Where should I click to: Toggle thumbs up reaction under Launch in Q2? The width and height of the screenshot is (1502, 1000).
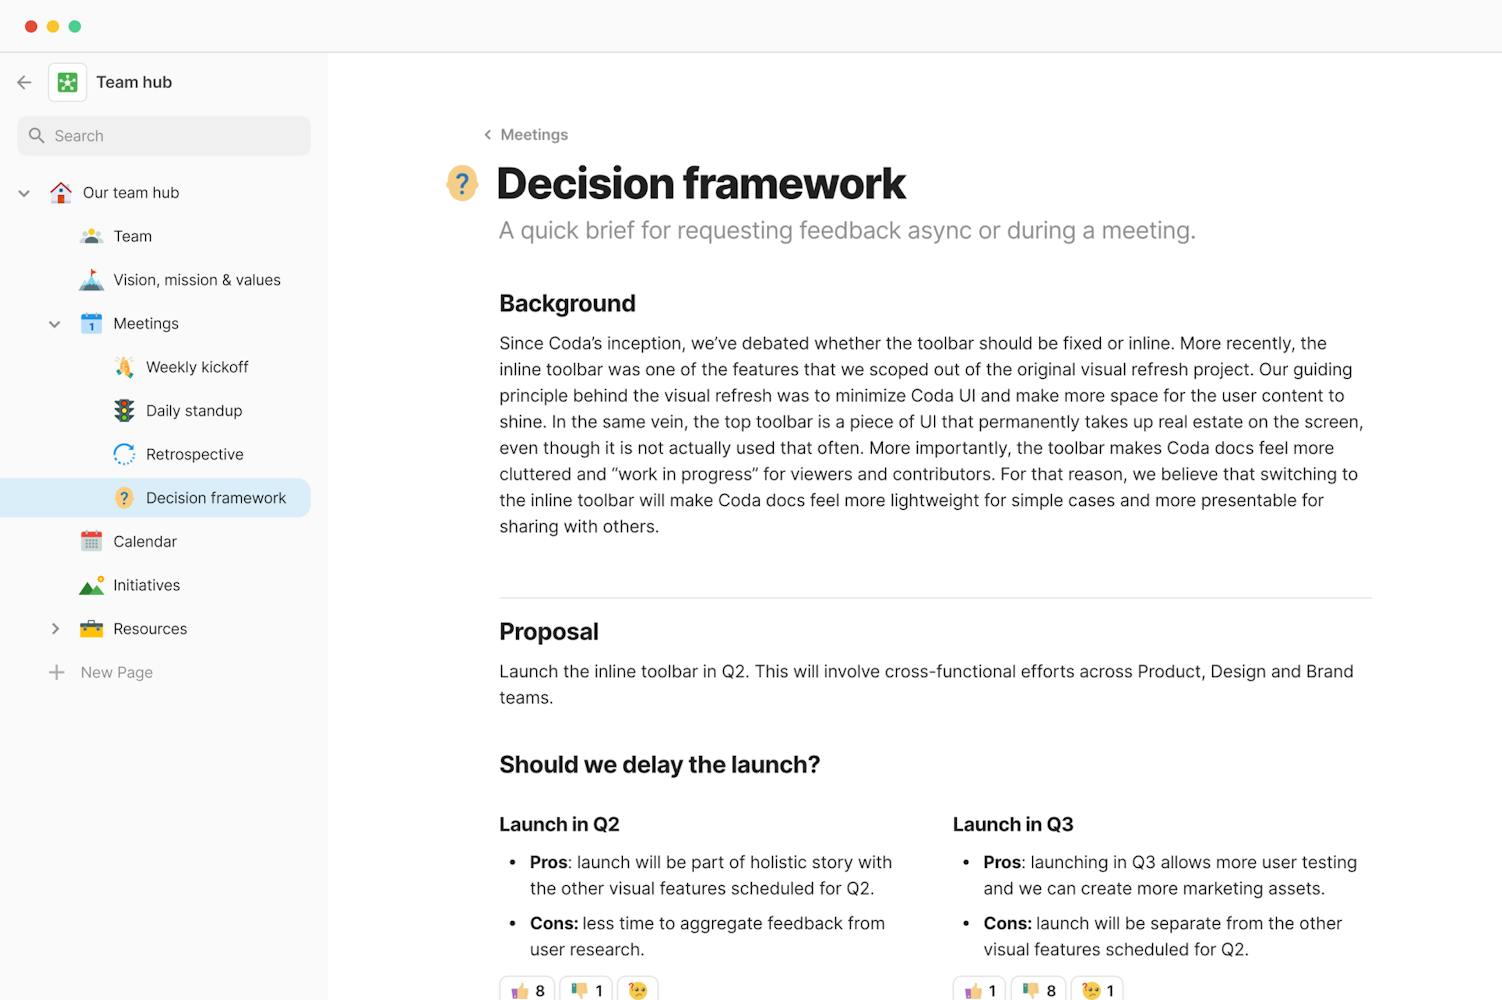tap(528, 990)
